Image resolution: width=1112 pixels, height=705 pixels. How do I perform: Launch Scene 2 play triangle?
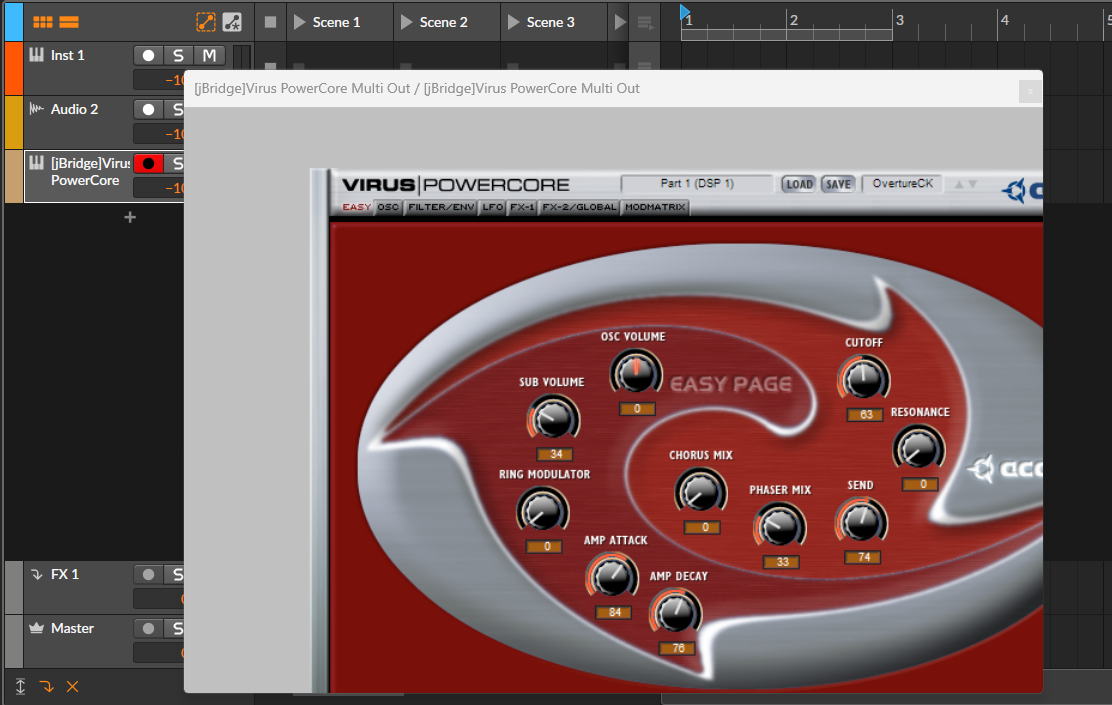click(x=406, y=22)
